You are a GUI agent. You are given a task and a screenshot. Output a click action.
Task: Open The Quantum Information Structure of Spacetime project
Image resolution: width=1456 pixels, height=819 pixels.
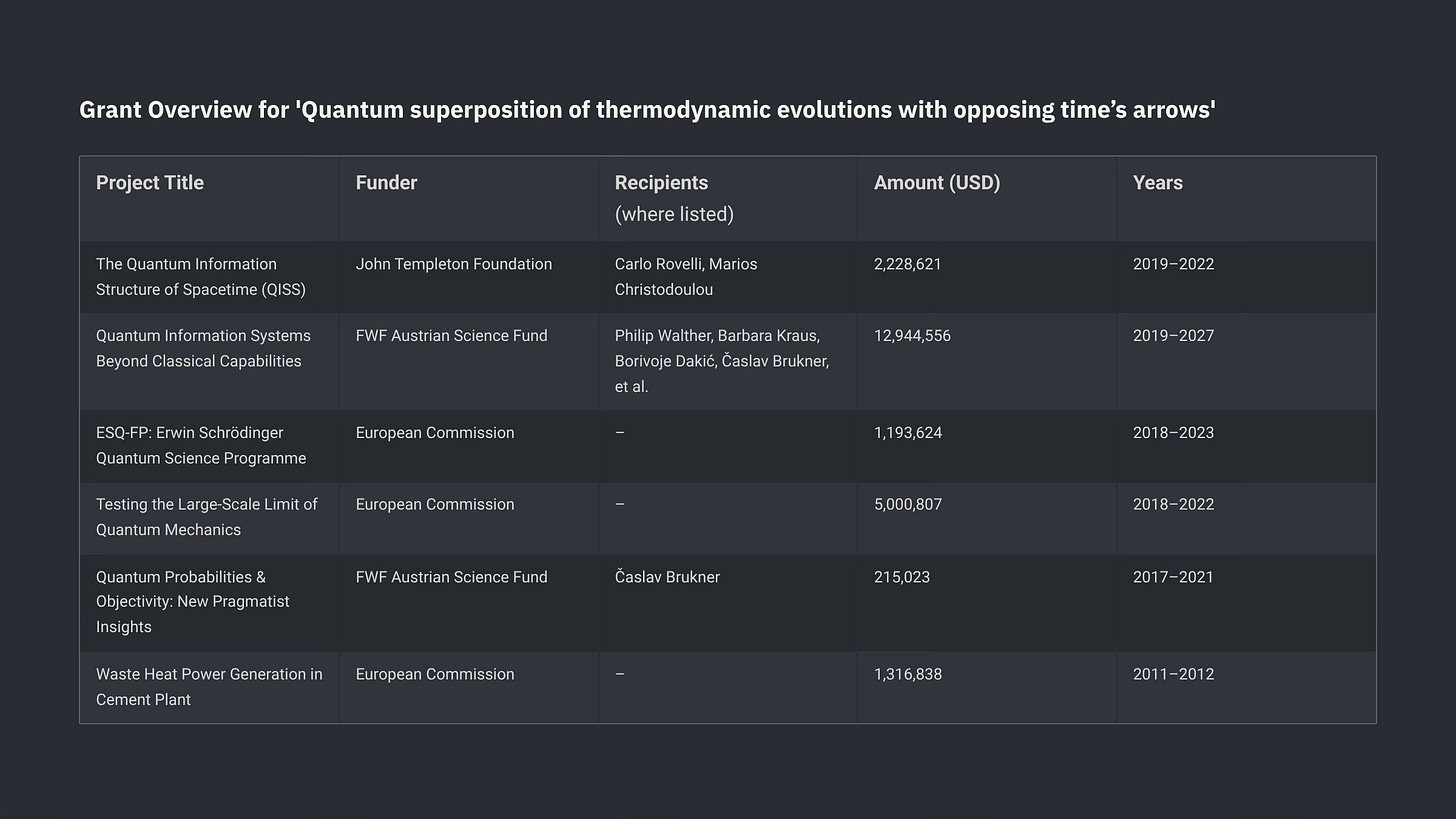point(201,277)
